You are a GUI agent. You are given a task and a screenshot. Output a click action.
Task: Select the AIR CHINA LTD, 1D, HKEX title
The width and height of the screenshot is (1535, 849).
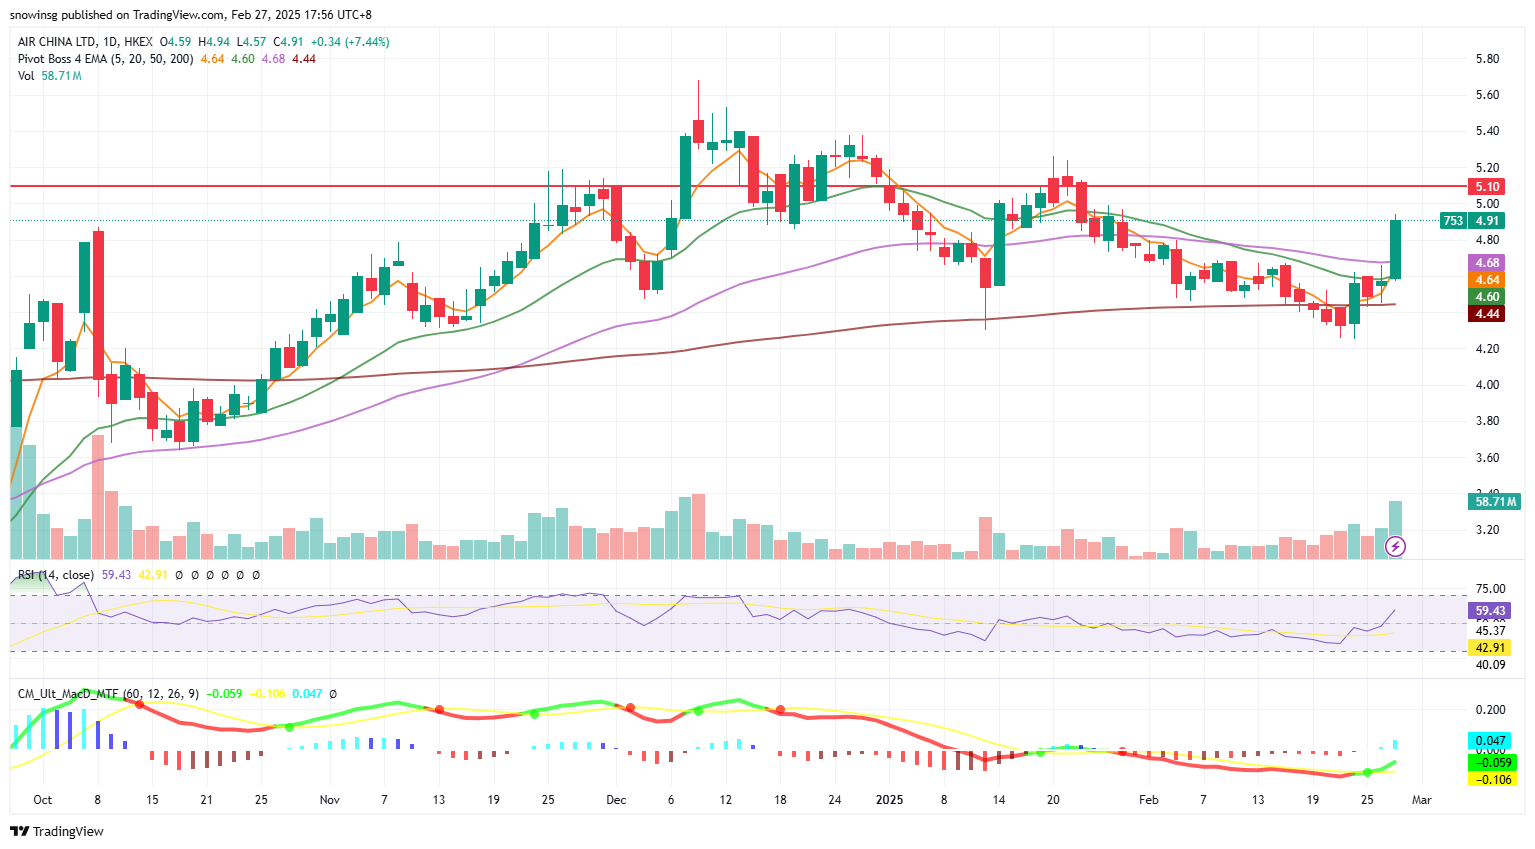pos(85,42)
